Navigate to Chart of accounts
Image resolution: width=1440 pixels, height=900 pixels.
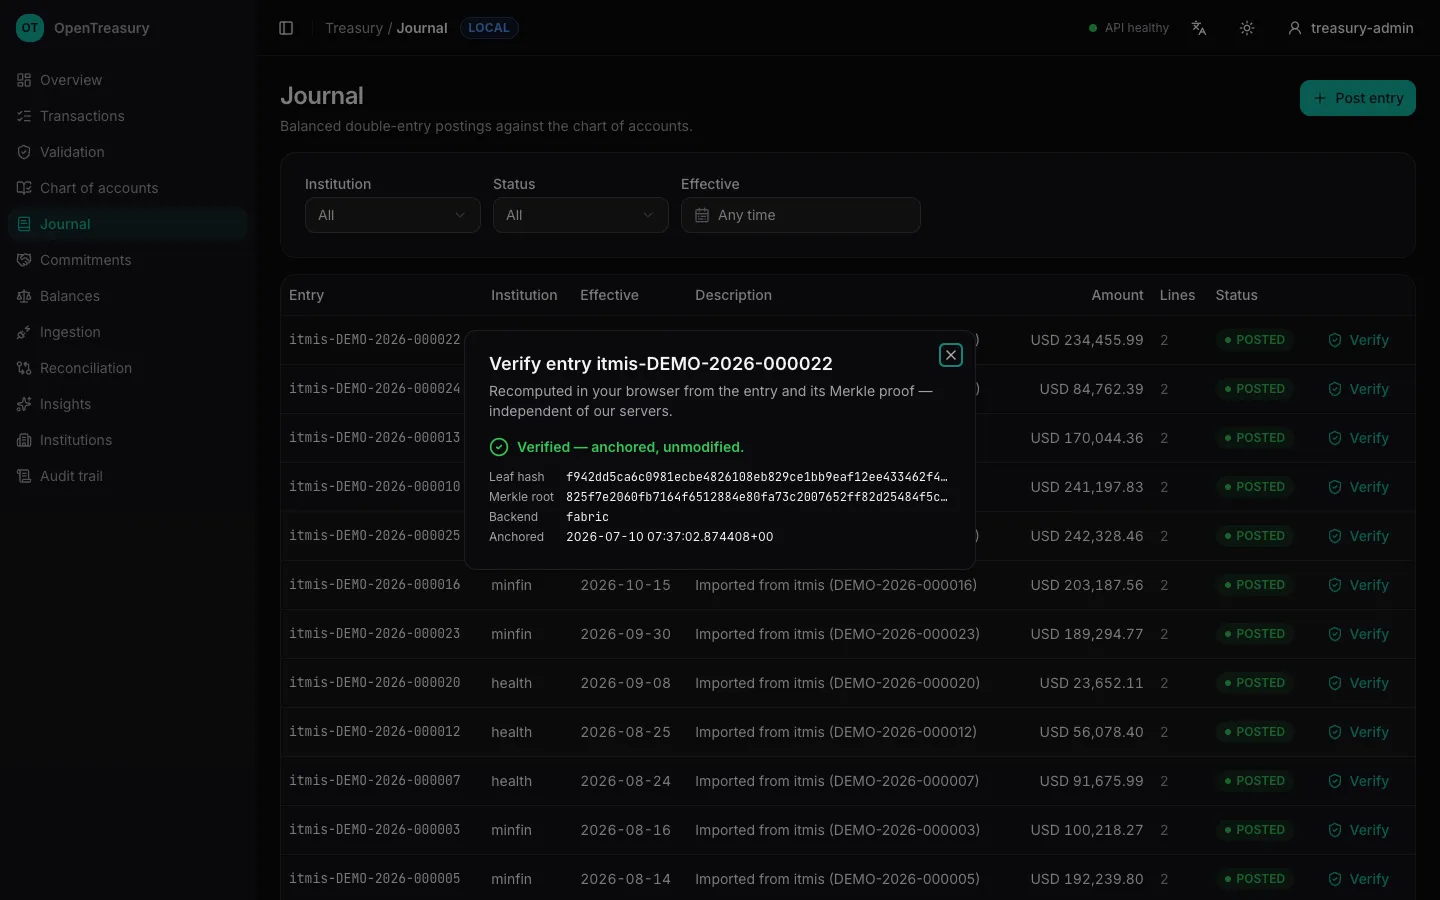[x=127, y=188]
